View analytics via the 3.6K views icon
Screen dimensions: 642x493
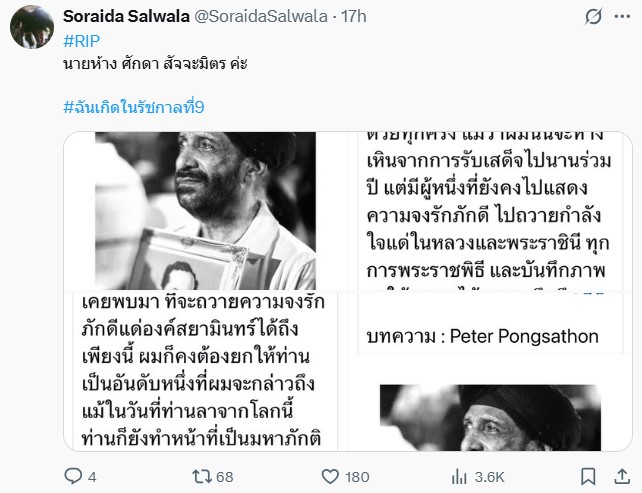pyautogui.click(x=459, y=477)
